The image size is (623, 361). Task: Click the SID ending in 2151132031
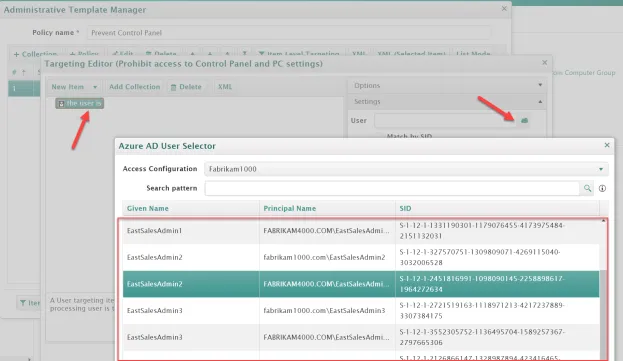tap(482, 231)
